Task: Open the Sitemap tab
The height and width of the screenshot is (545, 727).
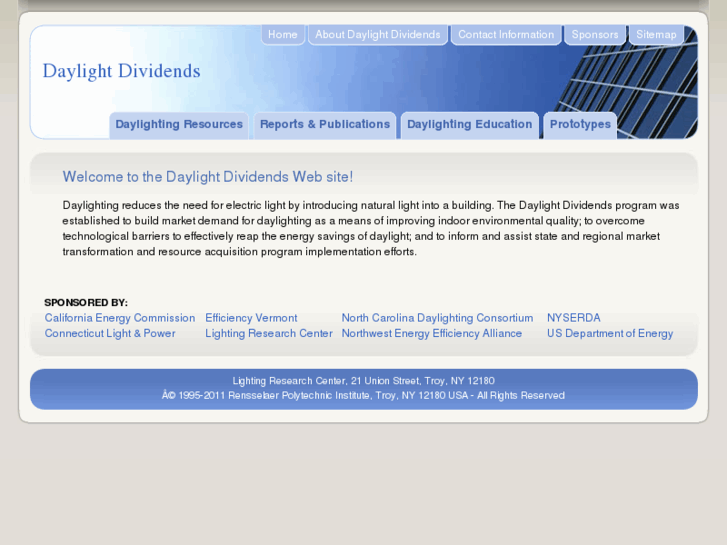Action: (656, 35)
